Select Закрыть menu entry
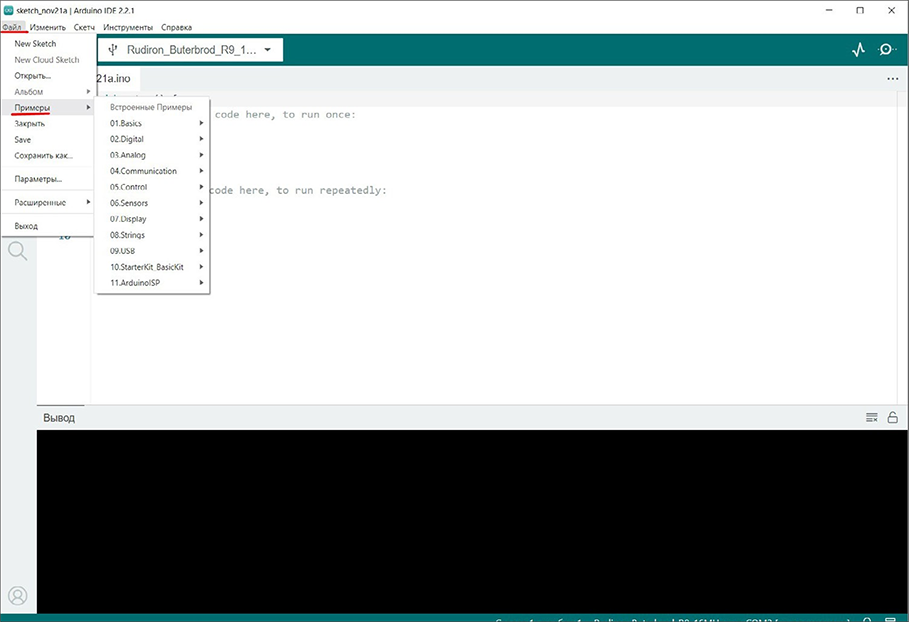Screen dimensions: 909x622 tap(48, 123)
